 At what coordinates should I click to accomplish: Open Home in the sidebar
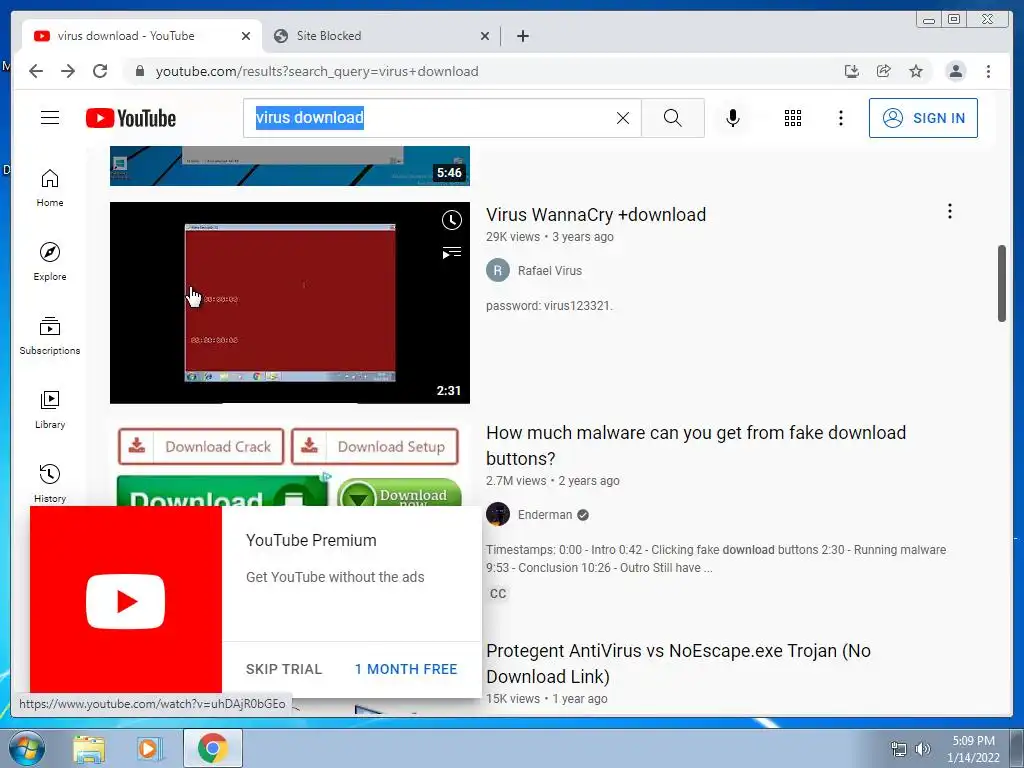pos(50,188)
